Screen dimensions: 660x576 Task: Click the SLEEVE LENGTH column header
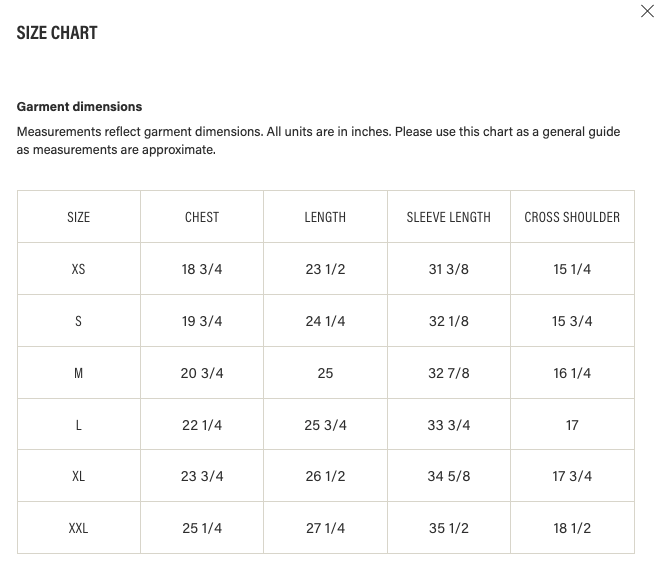click(x=449, y=217)
